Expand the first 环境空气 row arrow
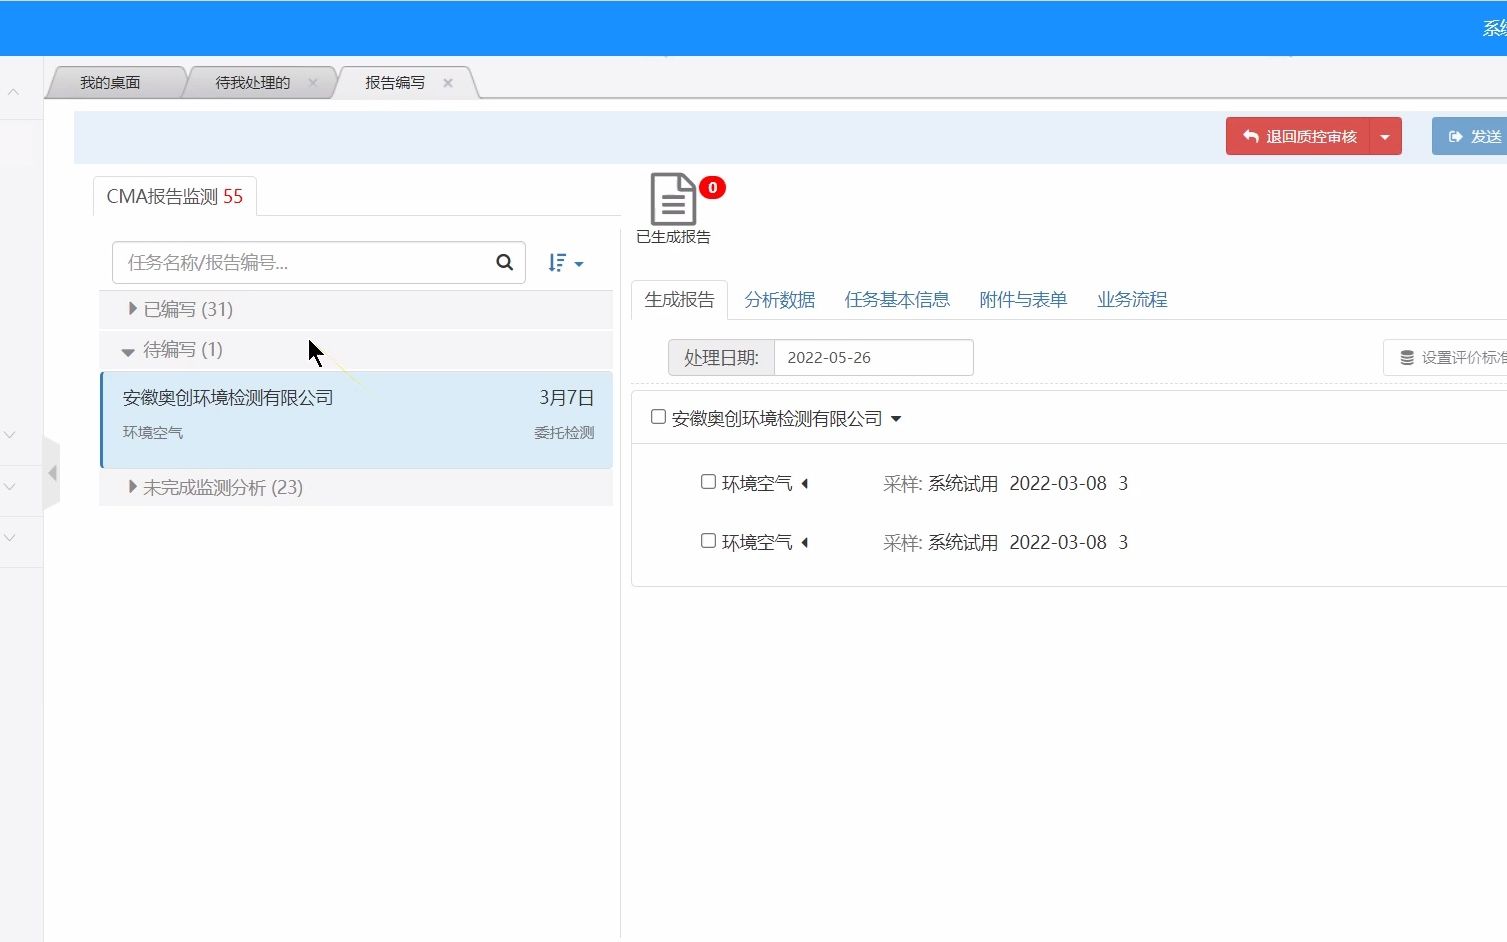 point(804,484)
